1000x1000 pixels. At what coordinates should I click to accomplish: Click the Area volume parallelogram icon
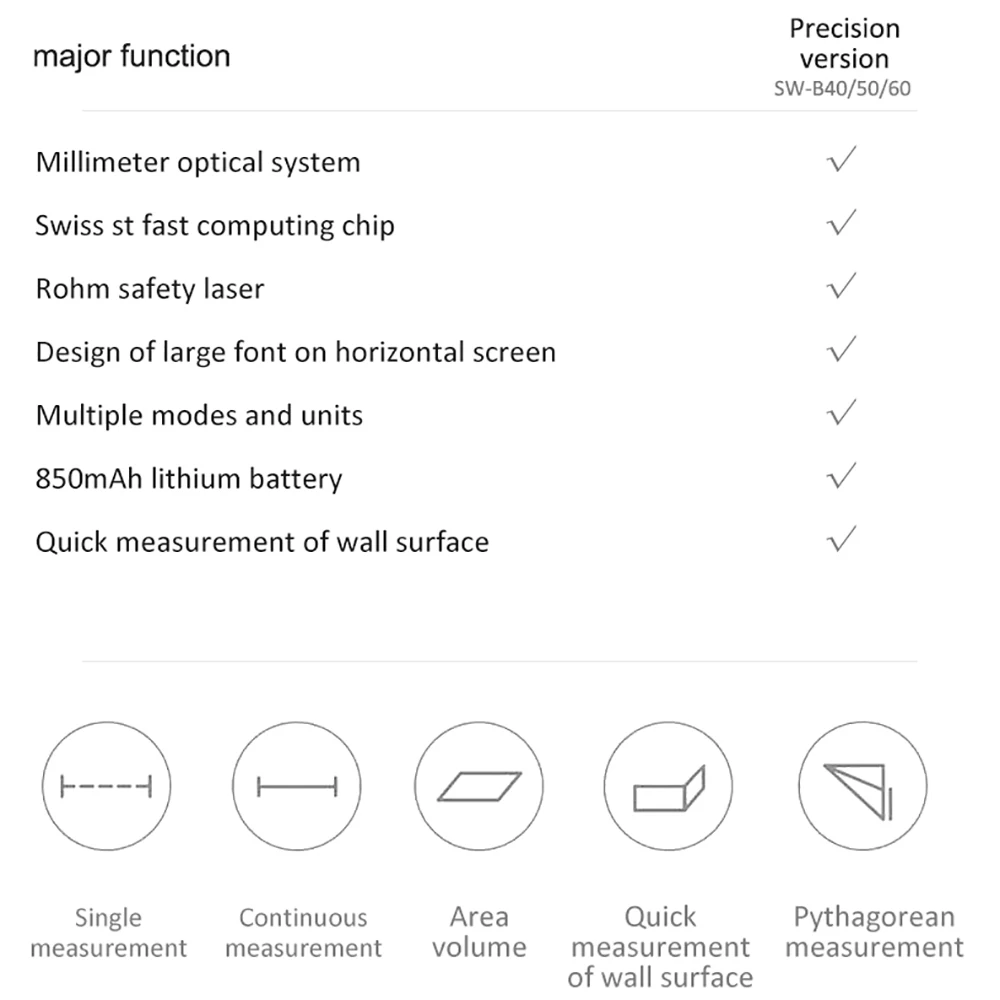pyautogui.click(x=479, y=786)
